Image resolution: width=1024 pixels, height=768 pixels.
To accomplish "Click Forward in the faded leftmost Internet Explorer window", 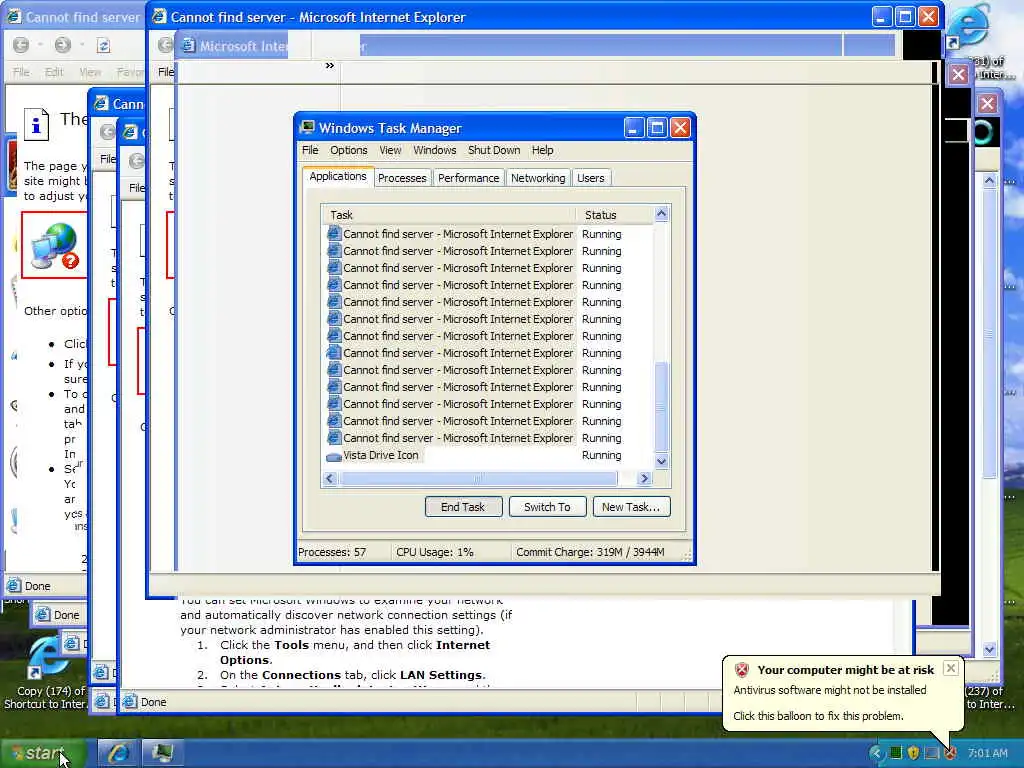I will click(63, 45).
